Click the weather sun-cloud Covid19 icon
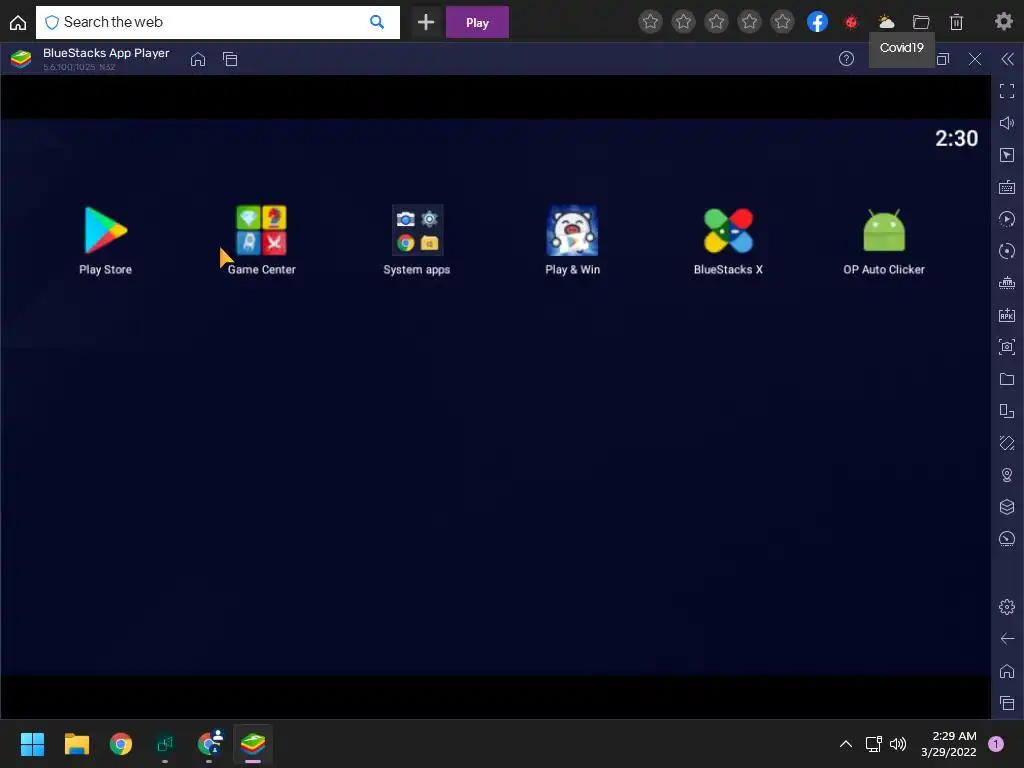The image size is (1024, 768). [886, 22]
